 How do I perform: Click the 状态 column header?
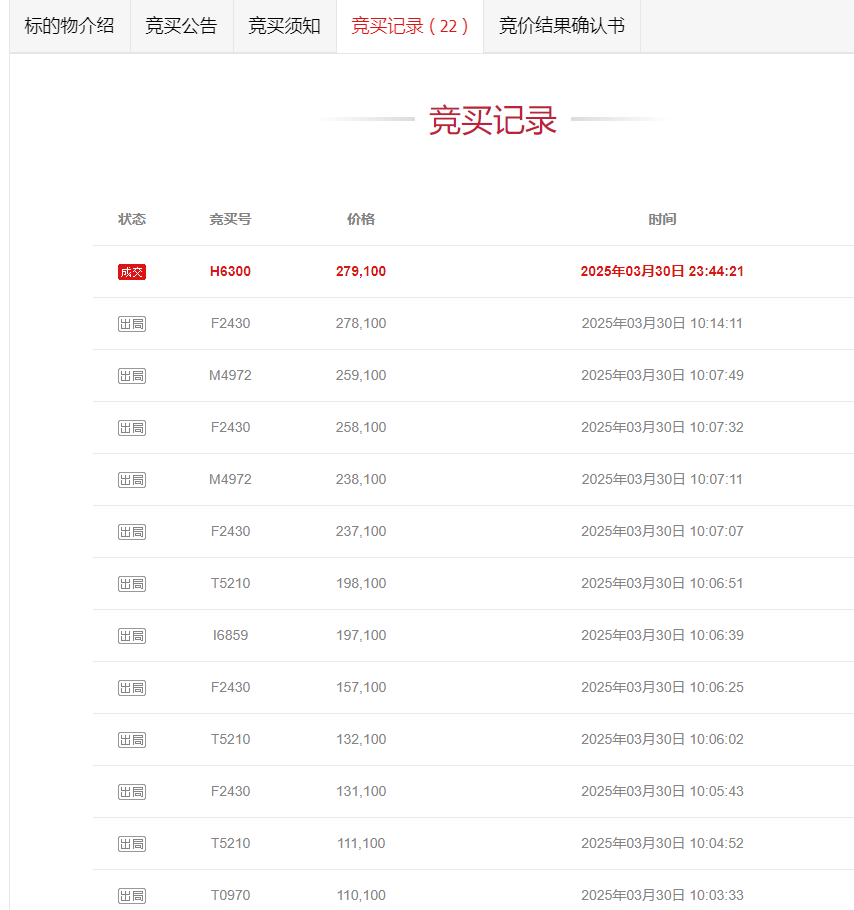[132, 219]
